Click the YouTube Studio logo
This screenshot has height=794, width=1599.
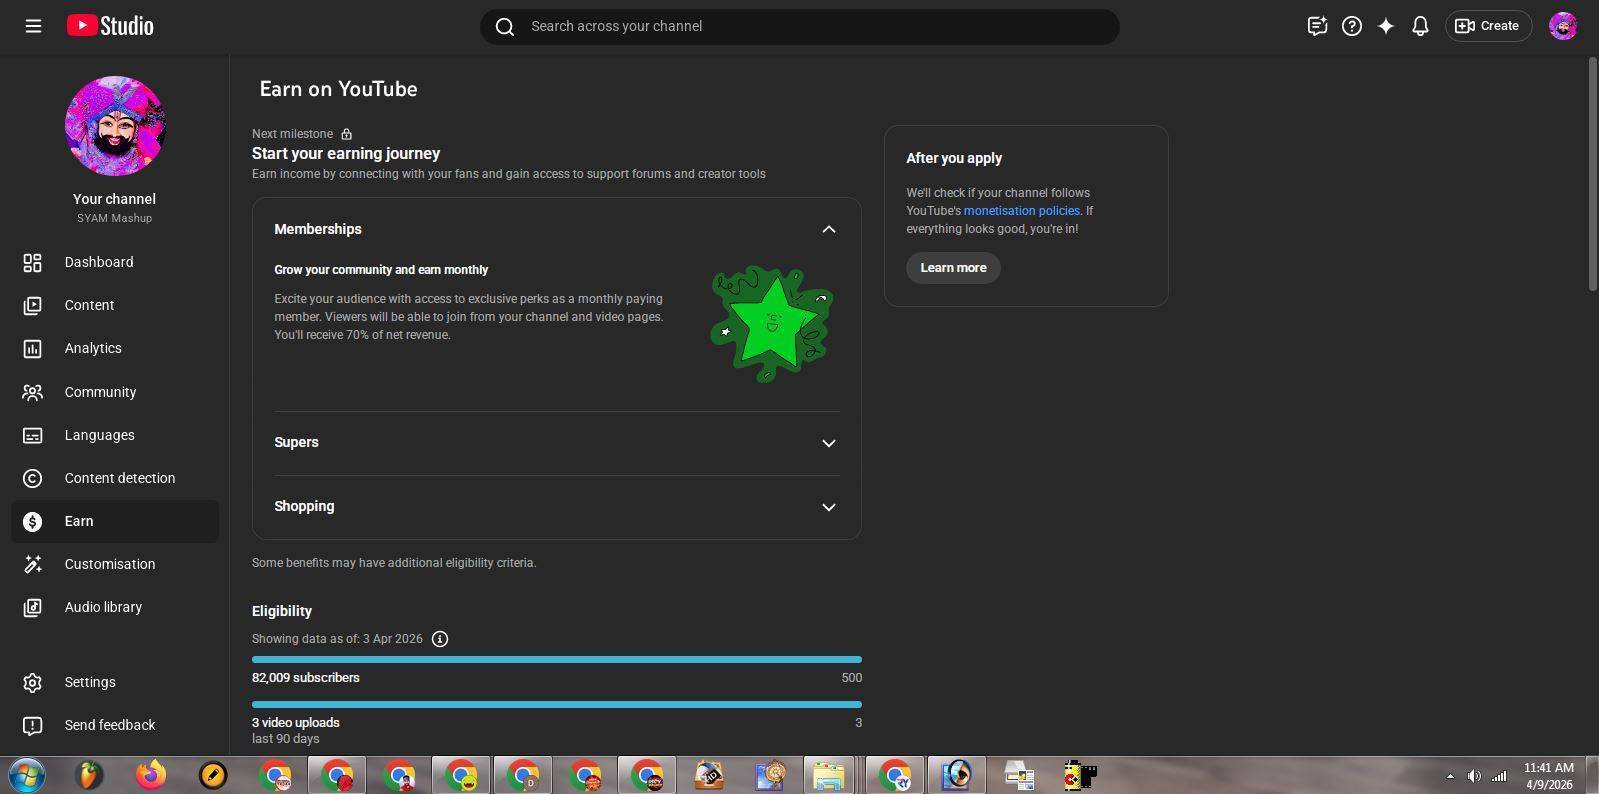[x=110, y=26]
